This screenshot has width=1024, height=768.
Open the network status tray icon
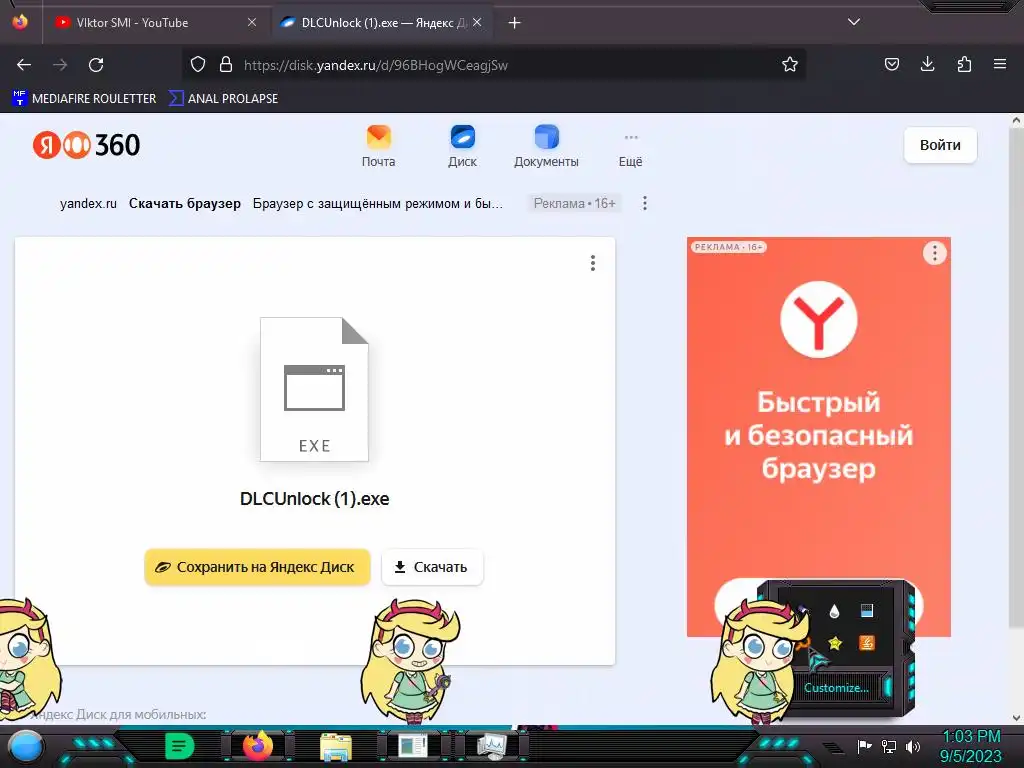coord(889,746)
